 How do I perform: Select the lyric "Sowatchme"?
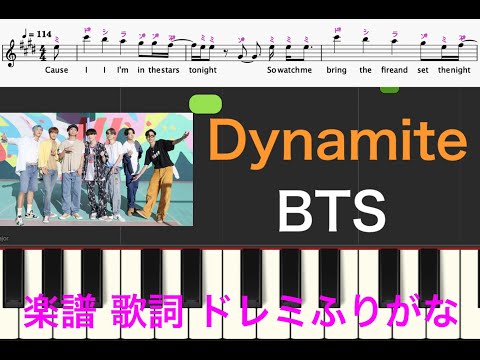click(289, 70)
